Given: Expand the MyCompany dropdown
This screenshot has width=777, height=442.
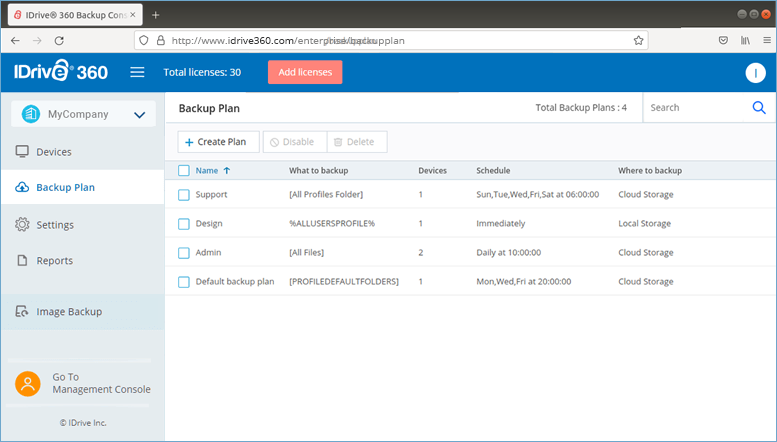Looking at the screenshot, I should tap(138, 115).
